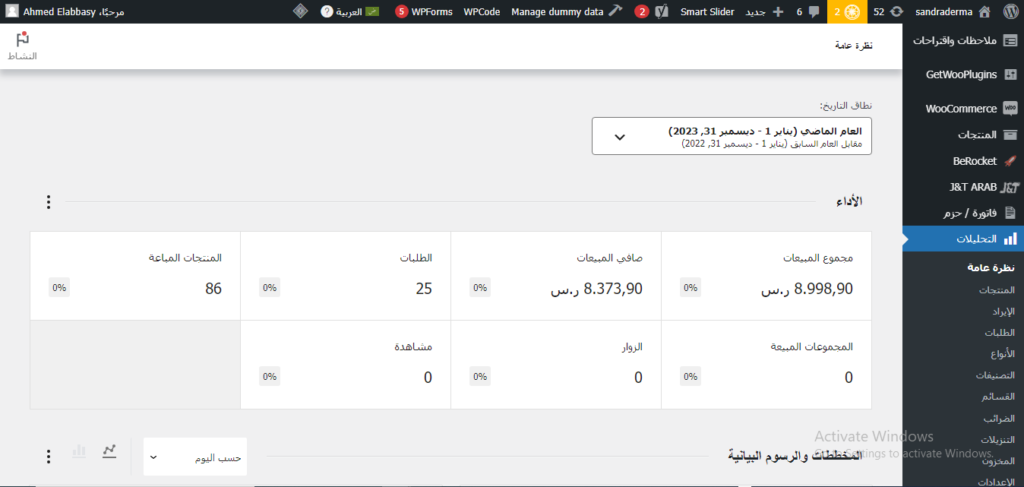Click the feedback notes sidebar icon
This screenshot has height=487, width=1024.
pos(1010,40)
